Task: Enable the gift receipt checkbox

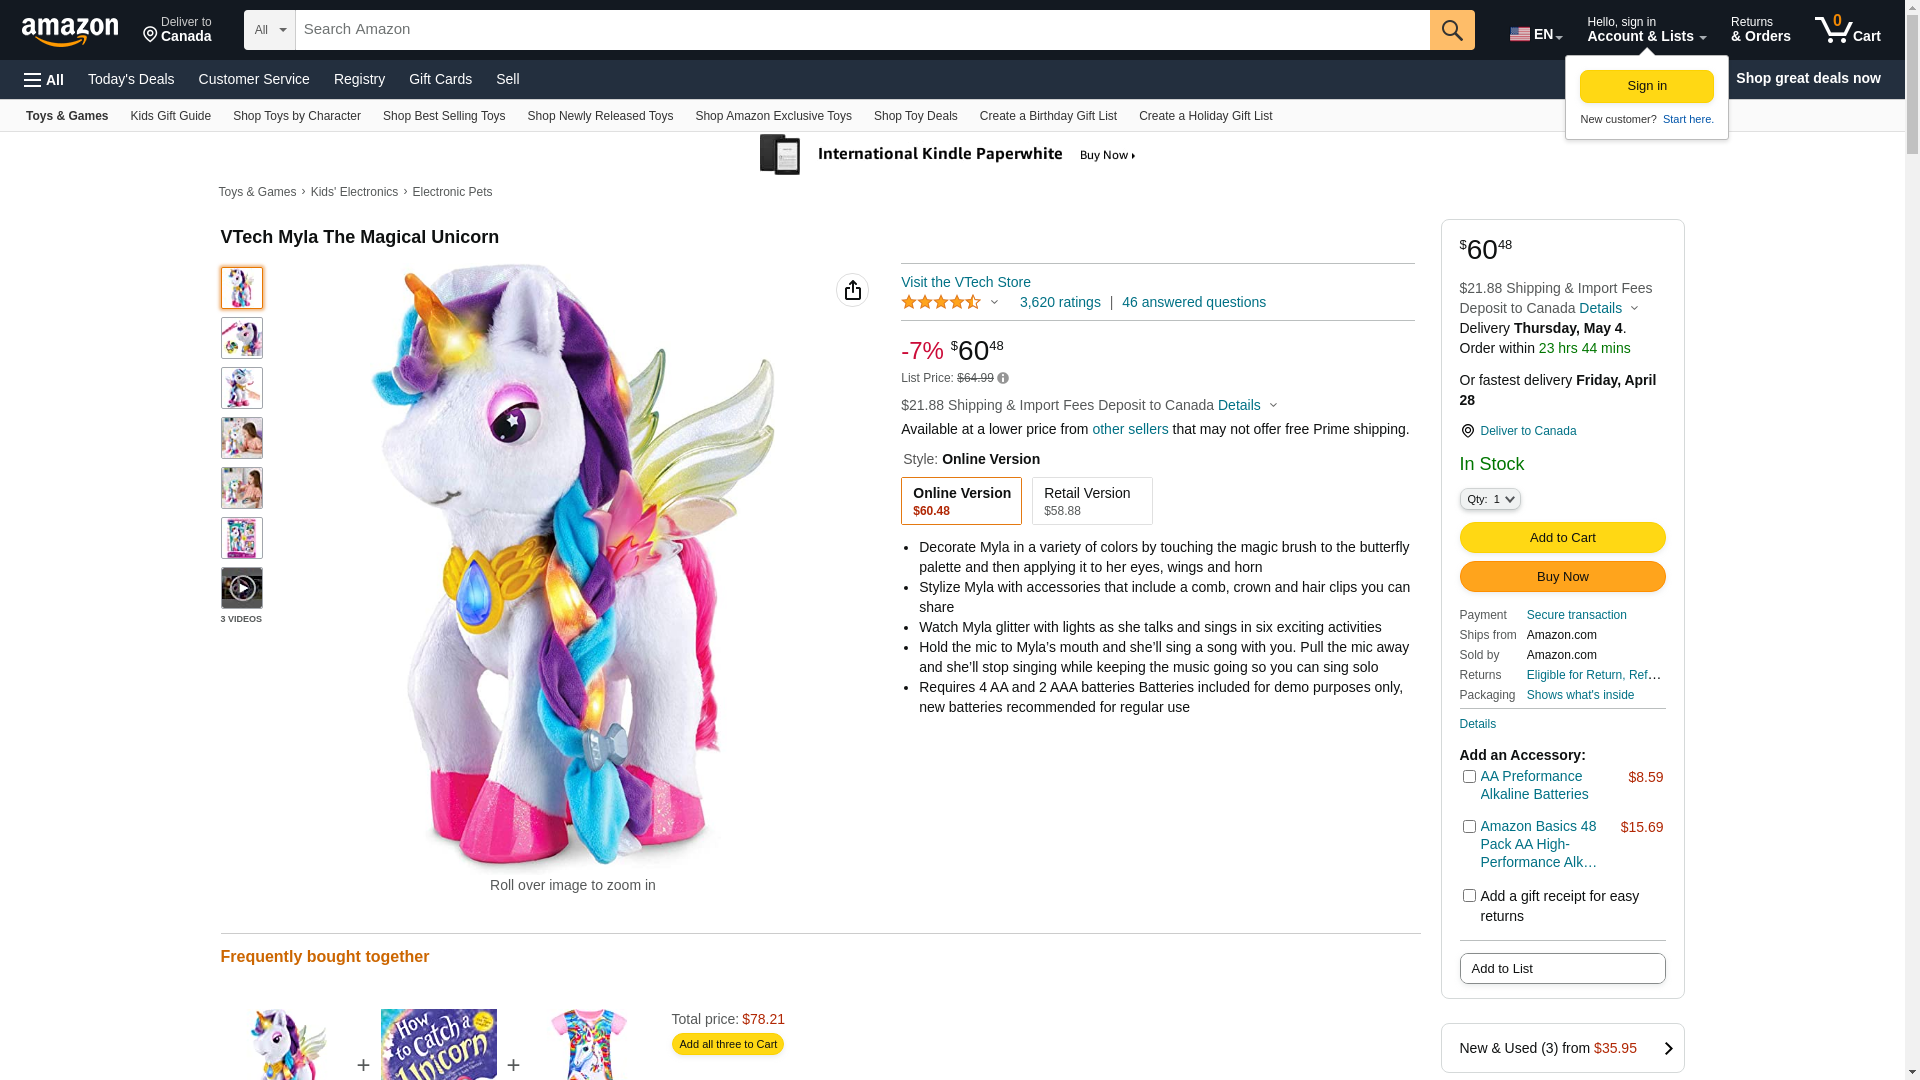Action: click(1469, 896)
